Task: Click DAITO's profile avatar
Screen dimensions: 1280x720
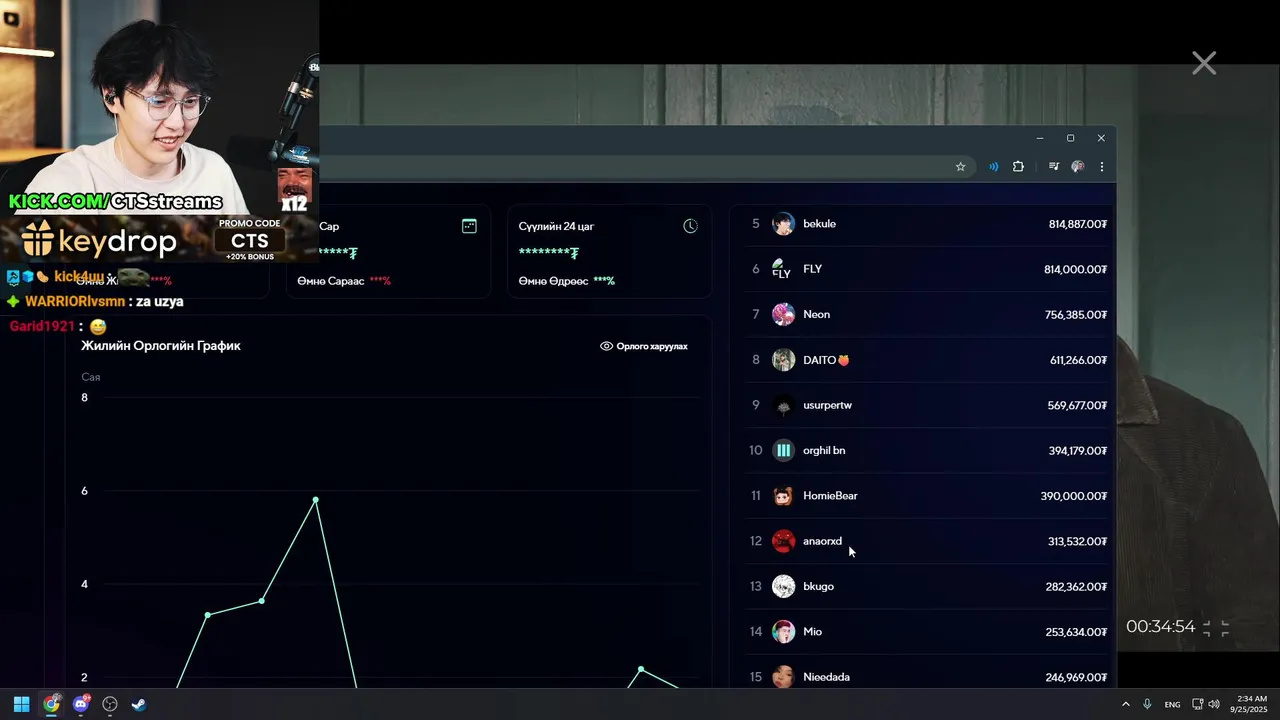Action: [x=783, y=360]
